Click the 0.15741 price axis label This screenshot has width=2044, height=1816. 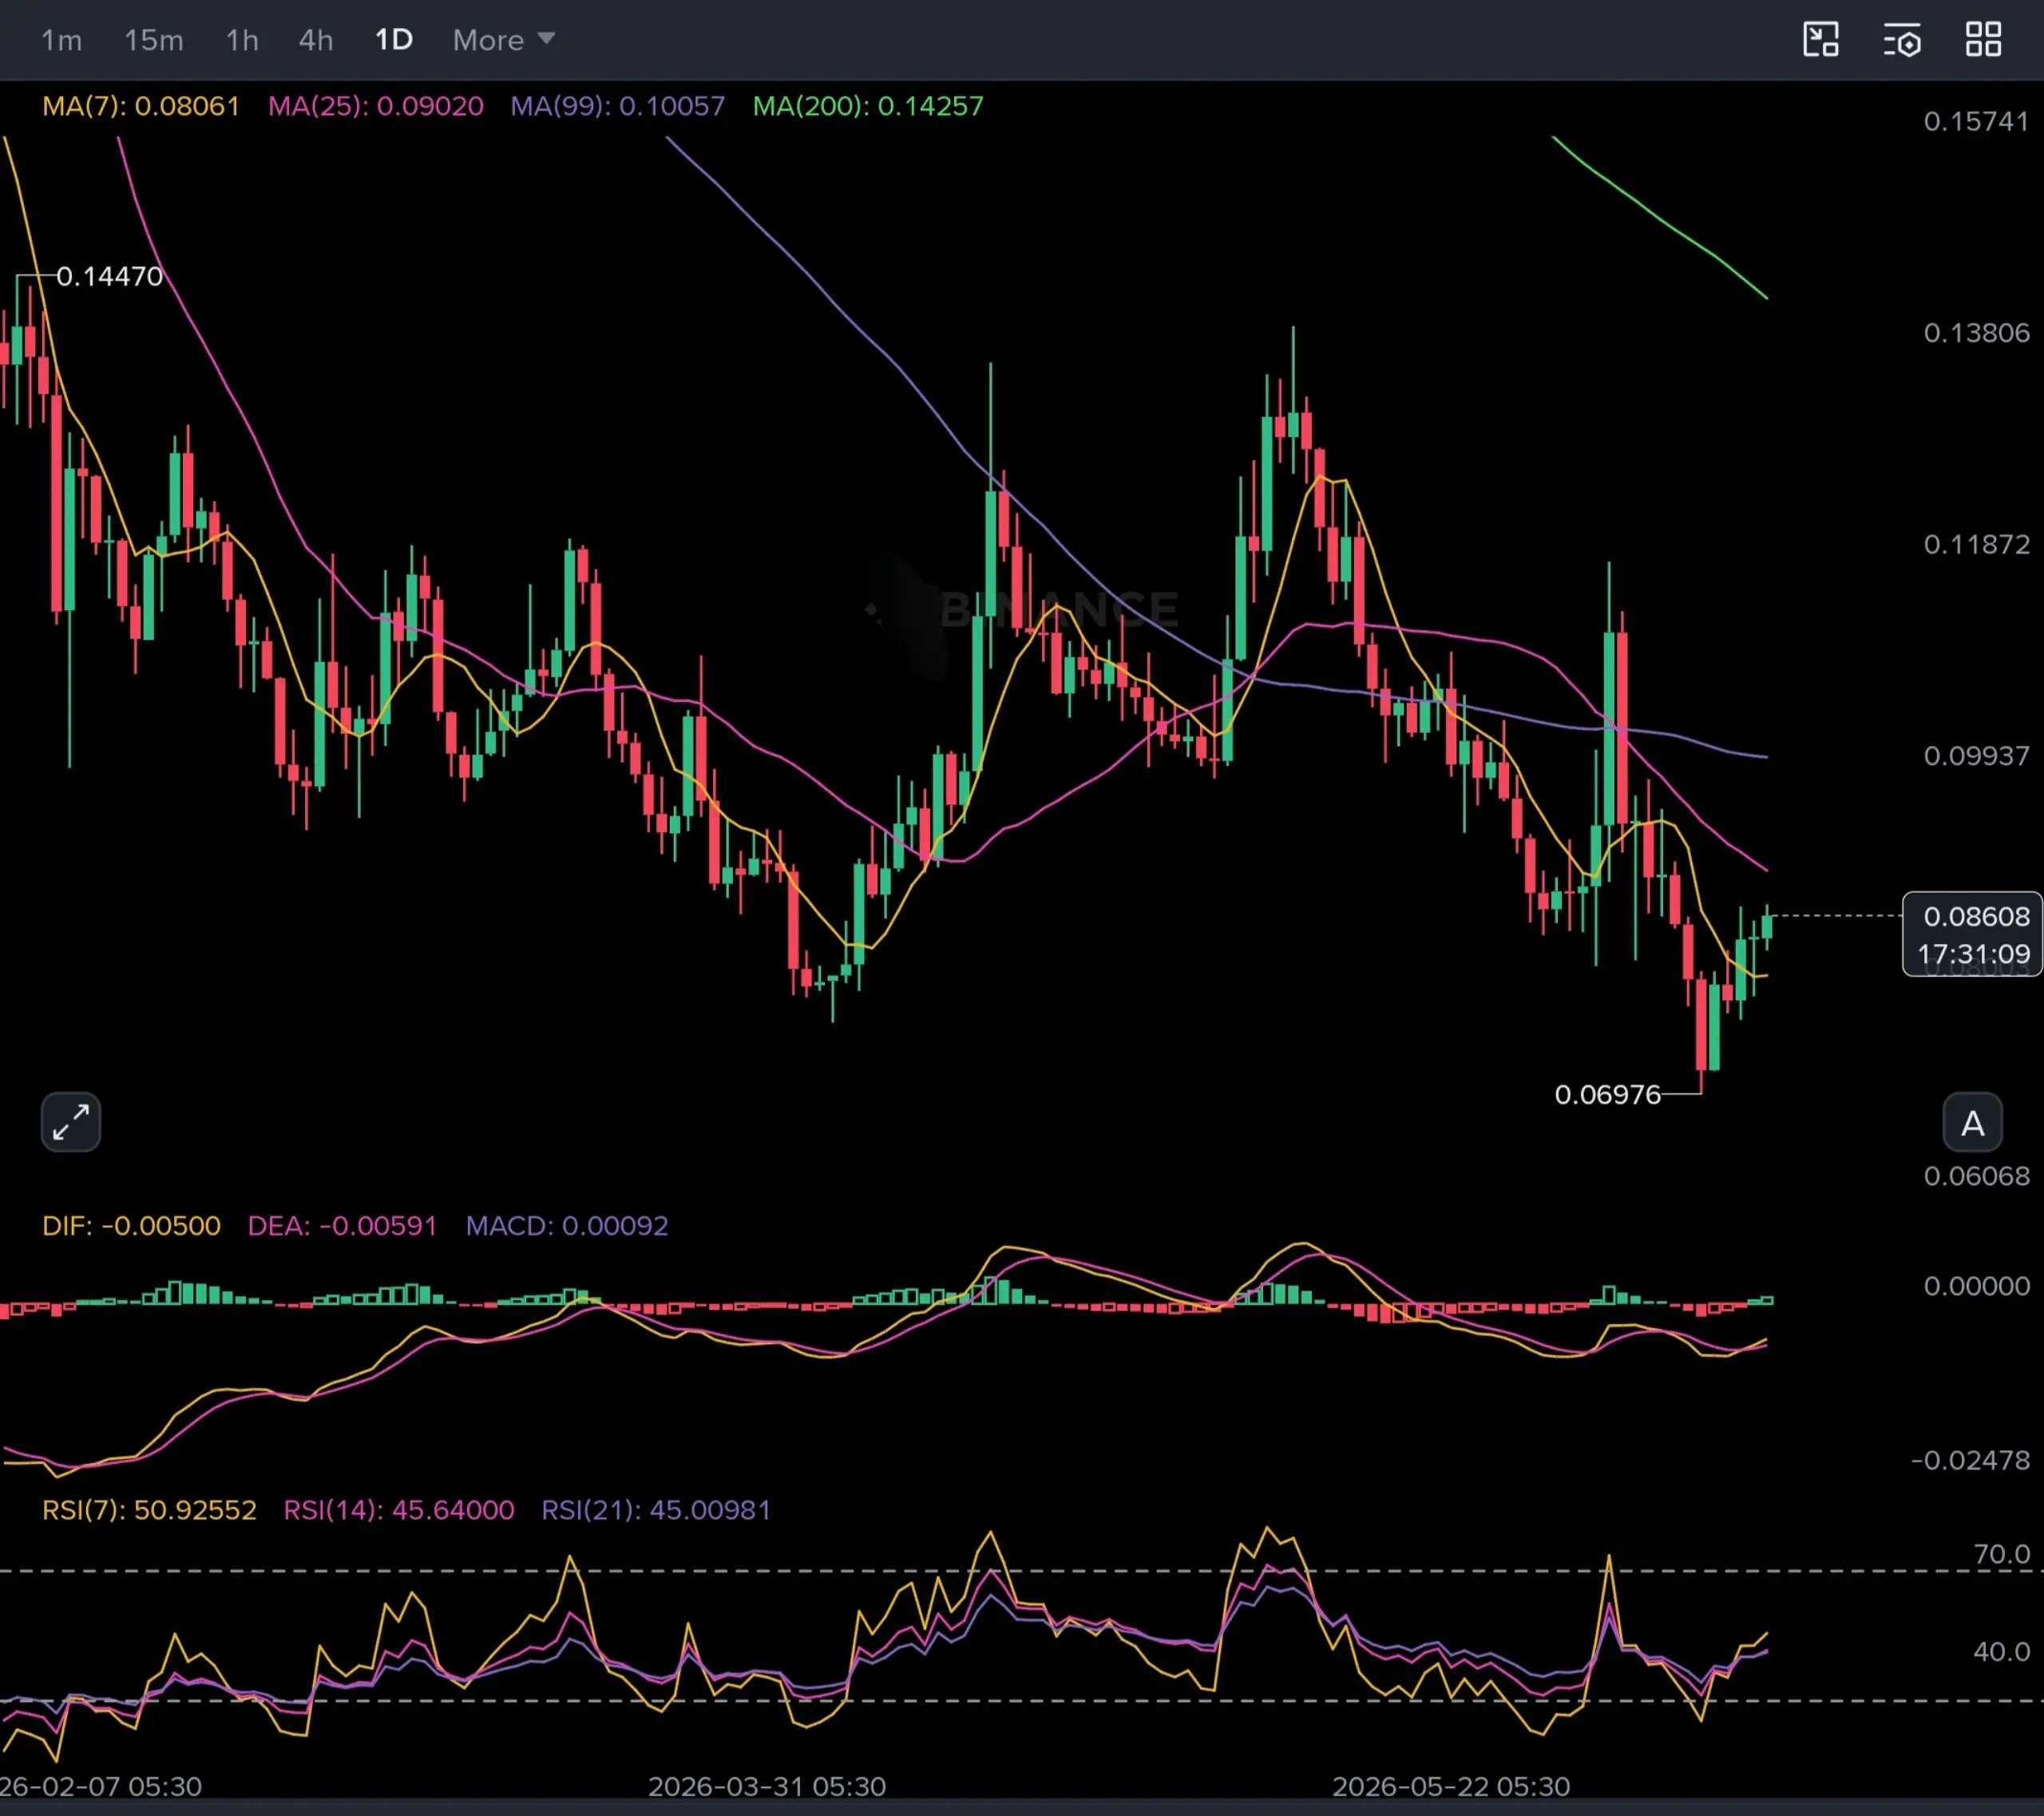click(x=1976, y=122)
